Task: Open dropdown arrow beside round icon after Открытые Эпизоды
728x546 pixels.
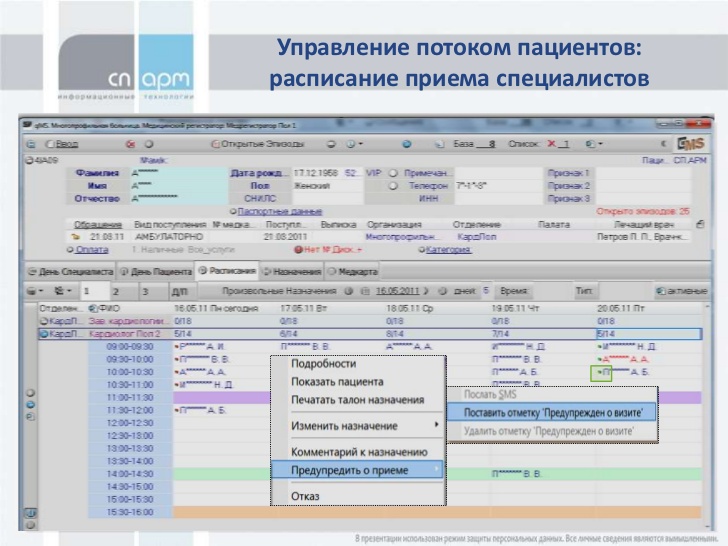Action: 361,144
